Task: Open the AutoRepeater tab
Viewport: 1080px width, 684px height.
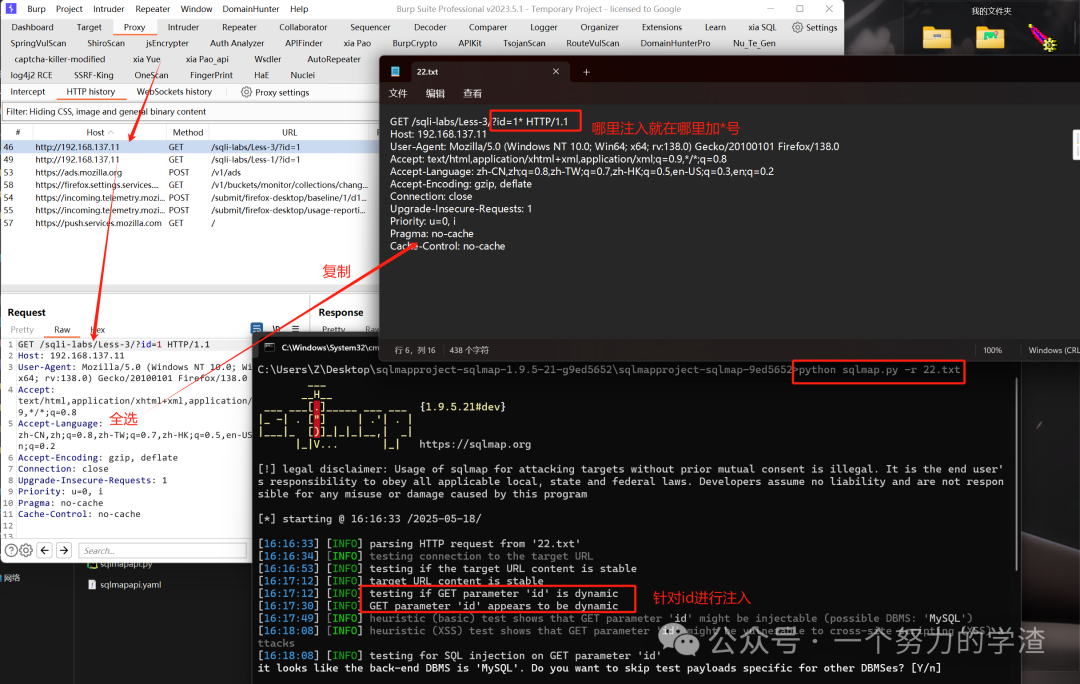Action: [334, 59]
